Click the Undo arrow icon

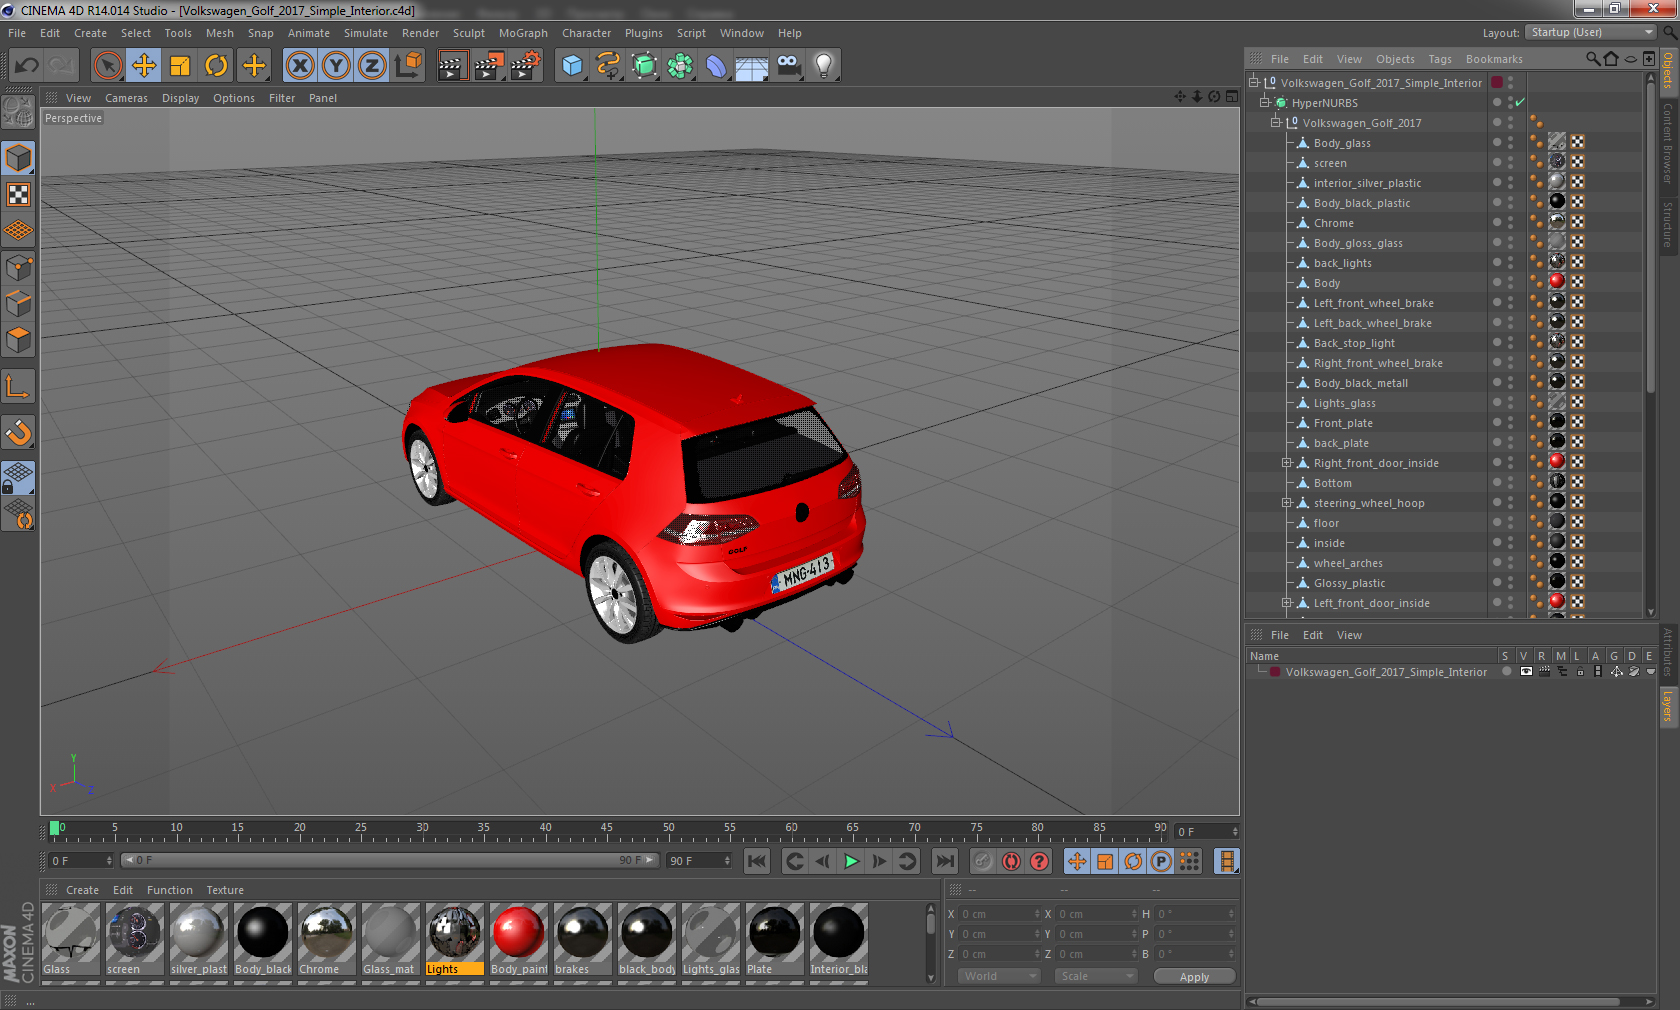pos(27,66)
